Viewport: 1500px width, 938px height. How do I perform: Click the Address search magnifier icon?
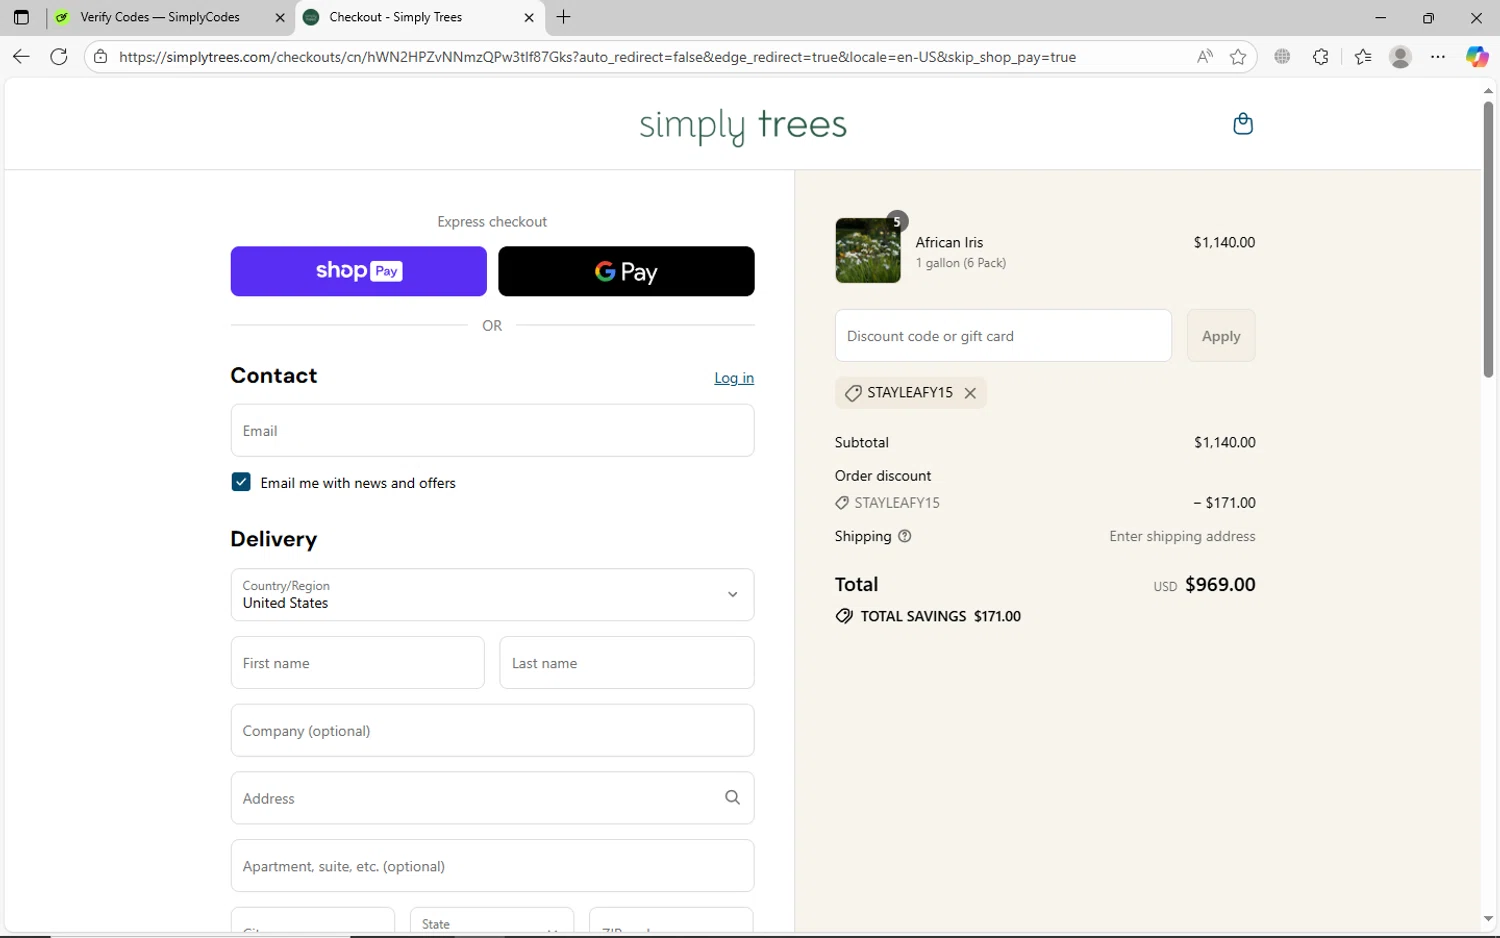732,798
